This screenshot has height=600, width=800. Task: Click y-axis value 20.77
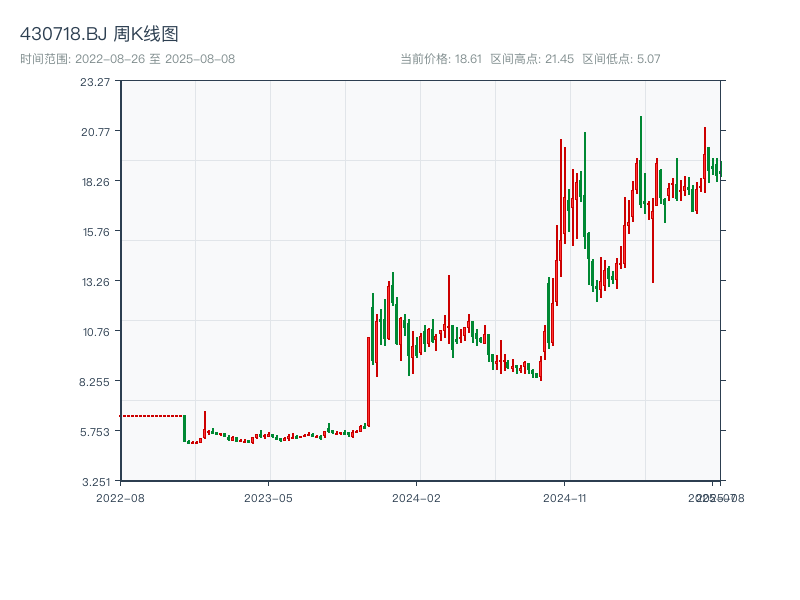[x=95, y=132]
